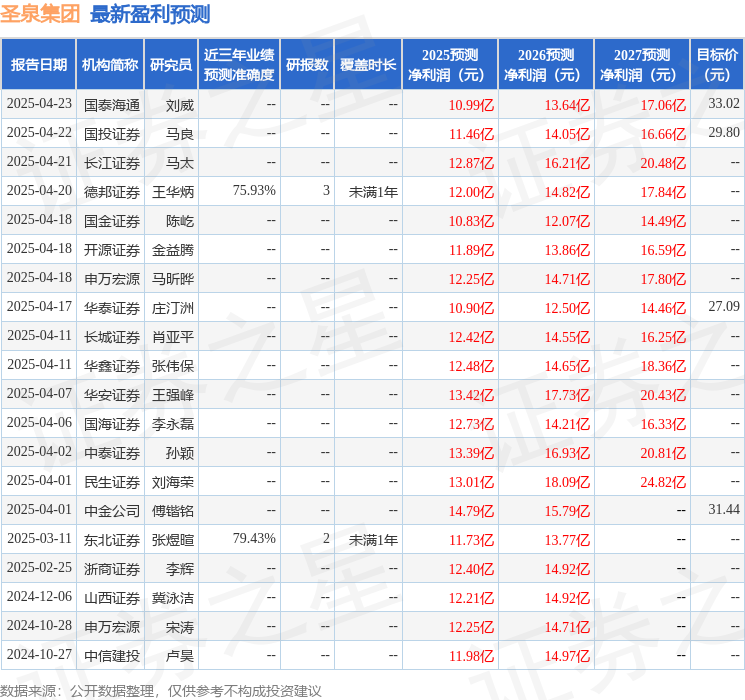Select the 浙商证券 institution cell
Viewport: 745px width, 700px height.
click(112, 569)
